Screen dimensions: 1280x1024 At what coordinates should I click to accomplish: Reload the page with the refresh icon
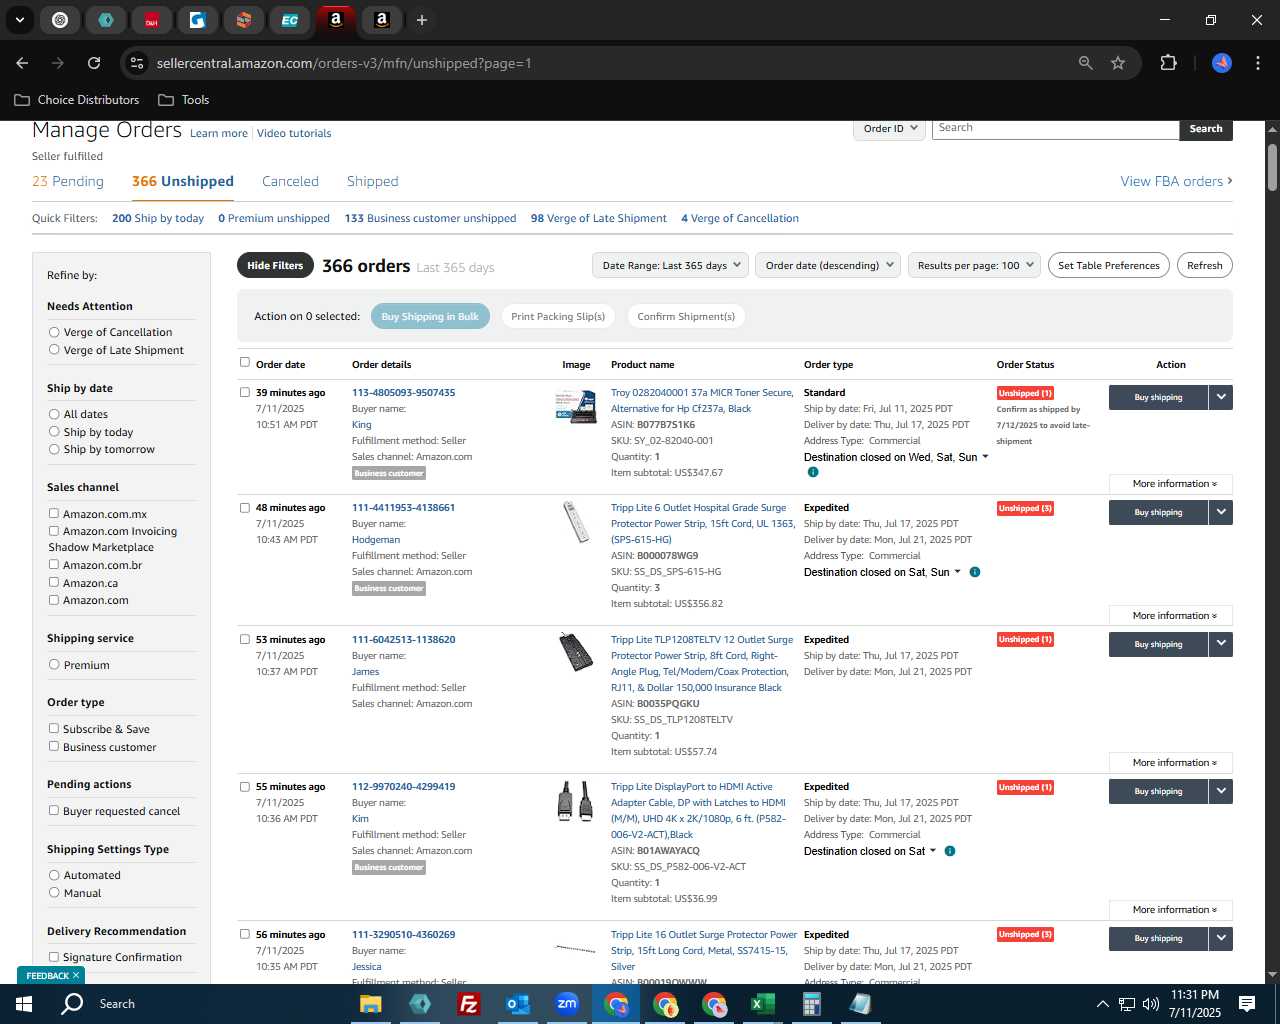[x=94, y=63]
